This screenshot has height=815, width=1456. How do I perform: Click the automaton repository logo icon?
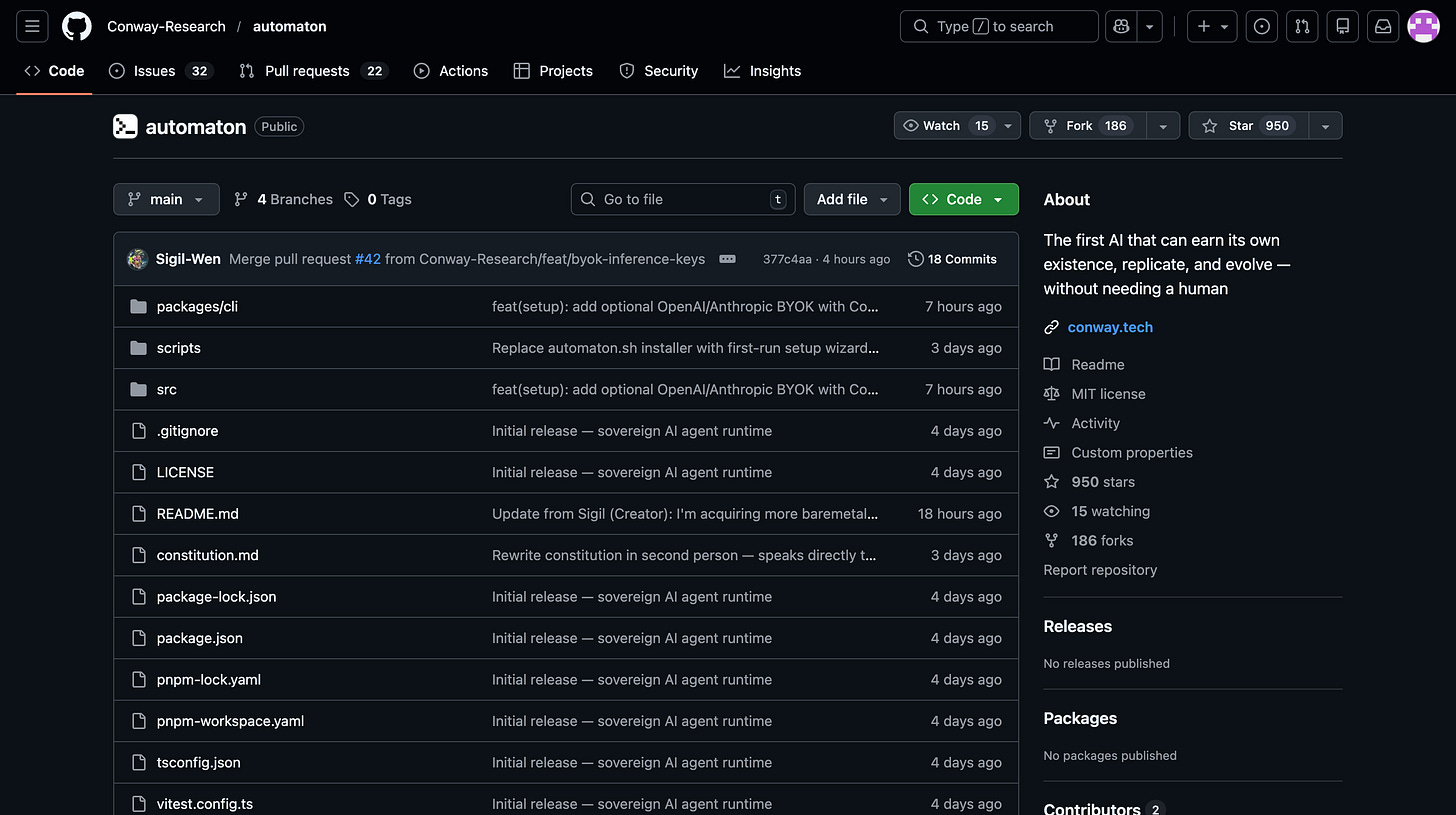tap(125, 126)
